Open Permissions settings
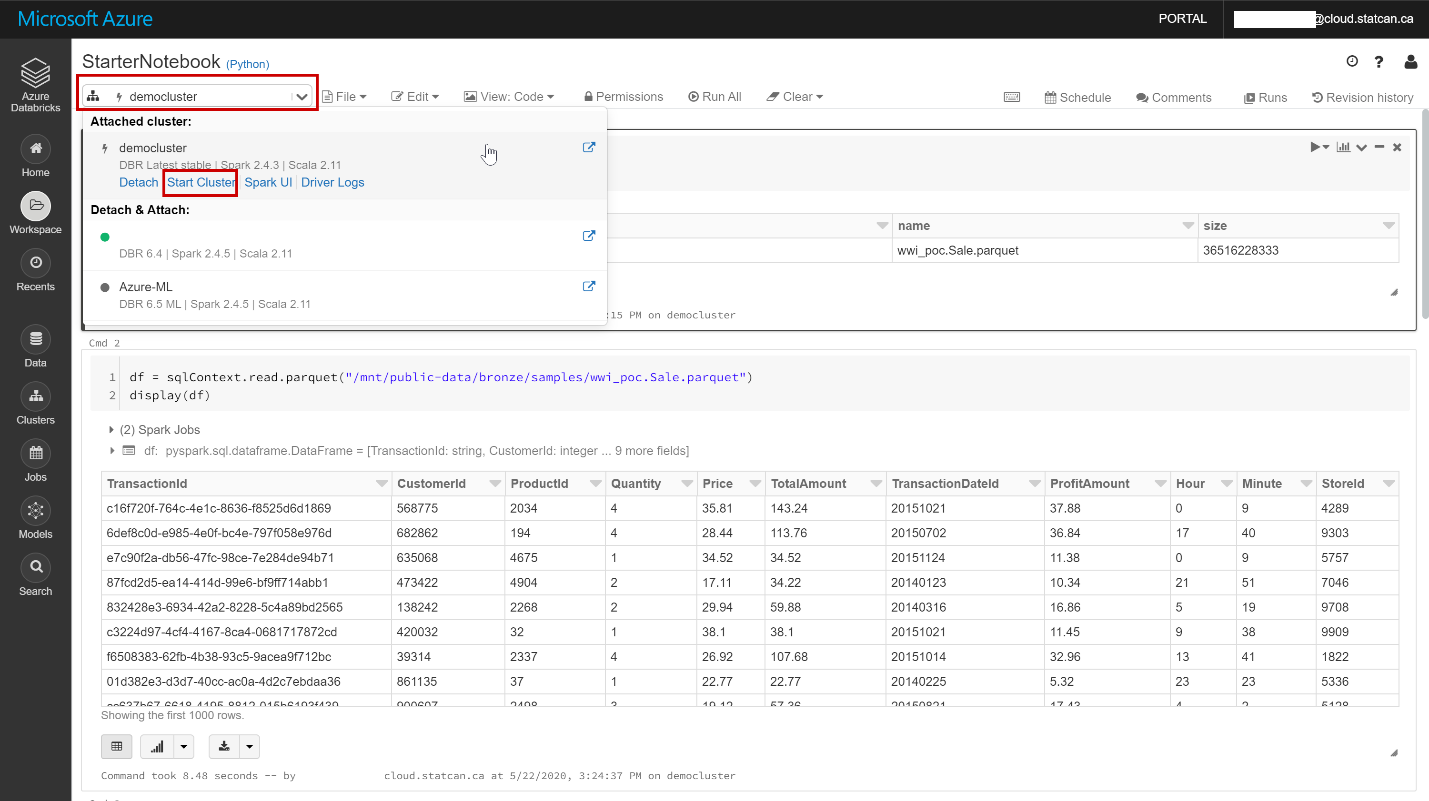Image resolution: width=1429 pixels, height=801 pixels. point(623,97)
